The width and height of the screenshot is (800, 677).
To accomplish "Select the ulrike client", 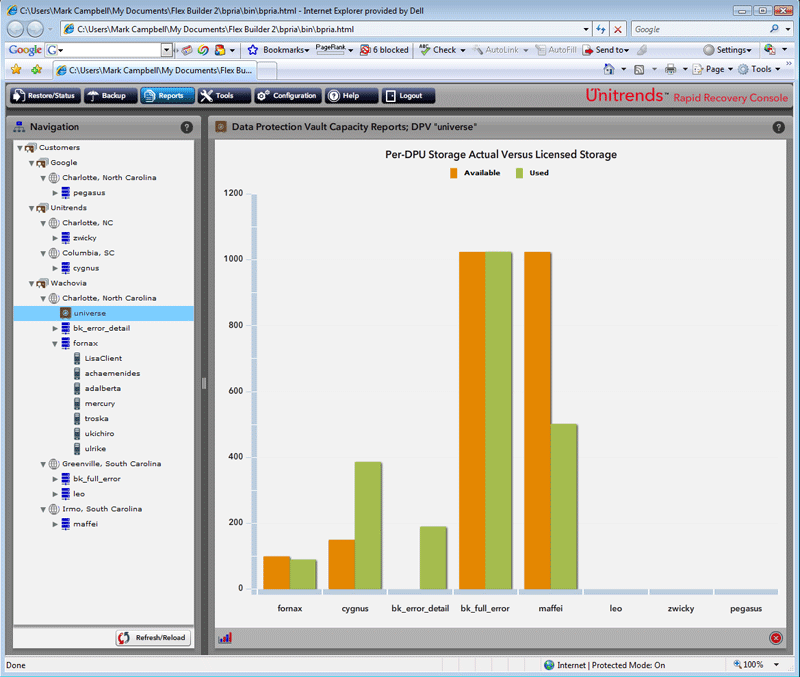I will point(95,449).
